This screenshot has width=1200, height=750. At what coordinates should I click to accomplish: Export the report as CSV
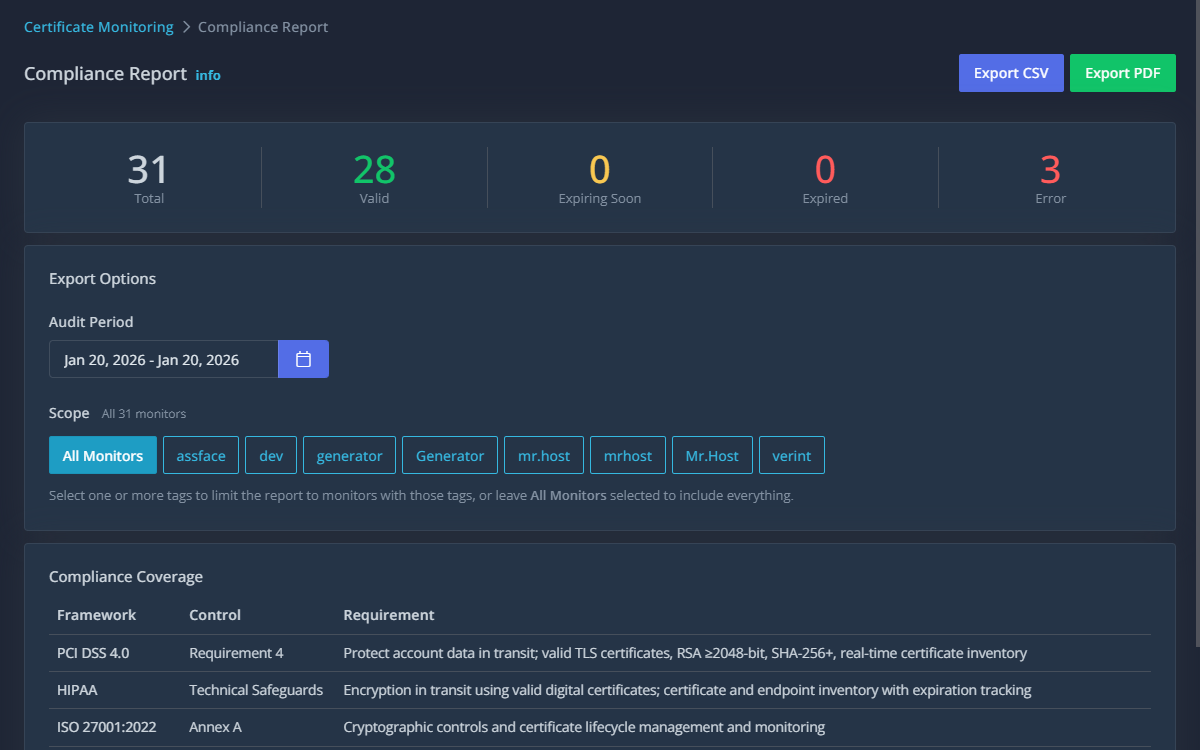(x=1011, y=72)
